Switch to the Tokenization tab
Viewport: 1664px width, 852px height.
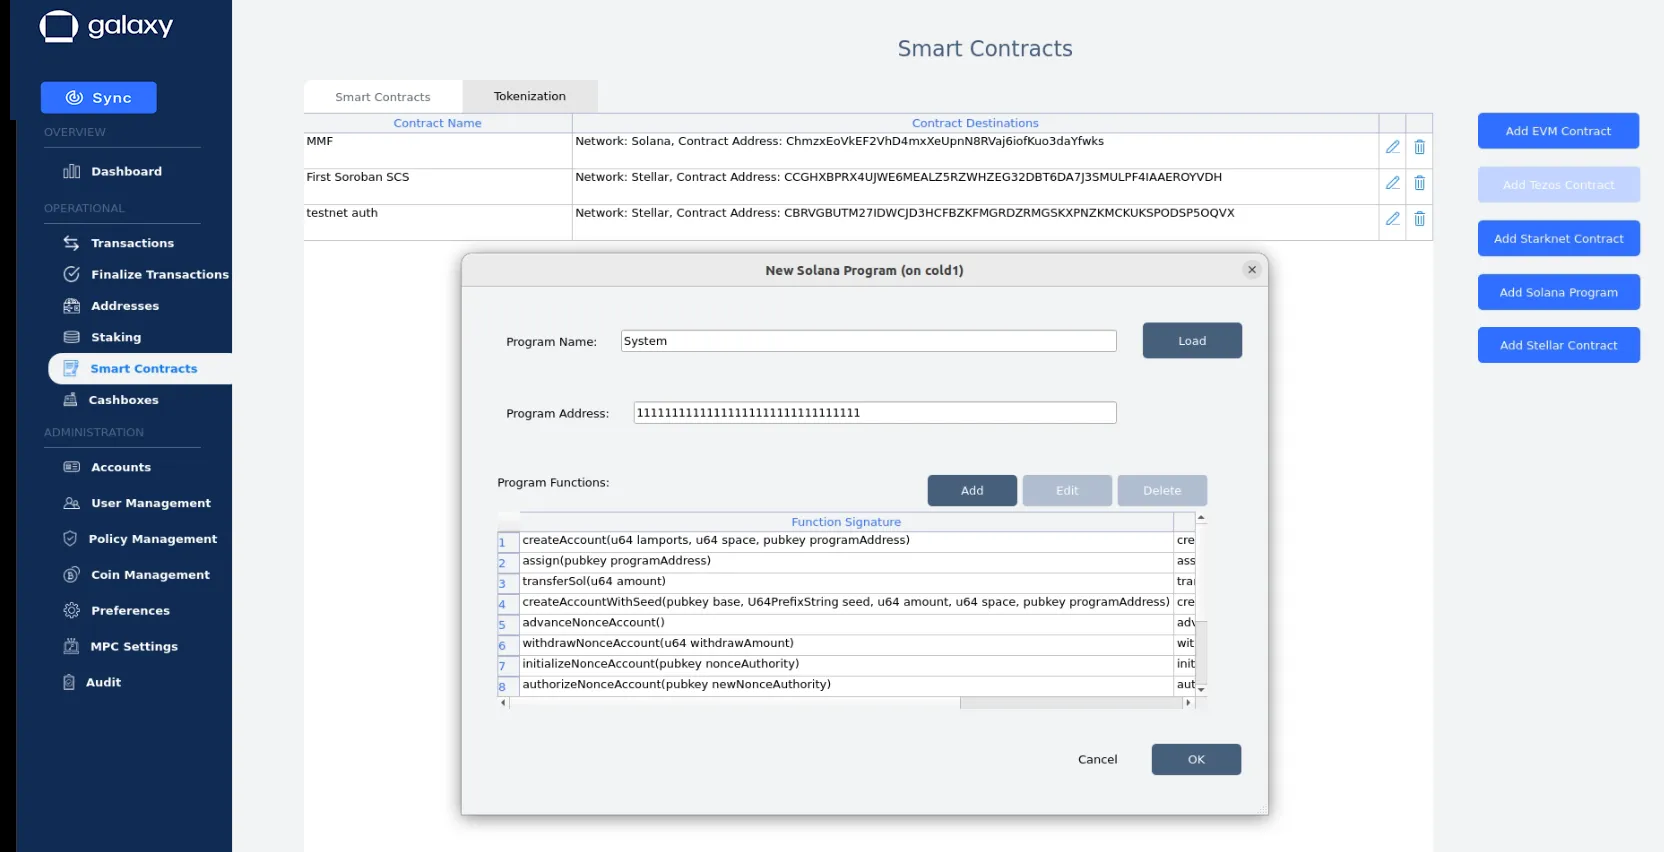[x=530, y=96]
